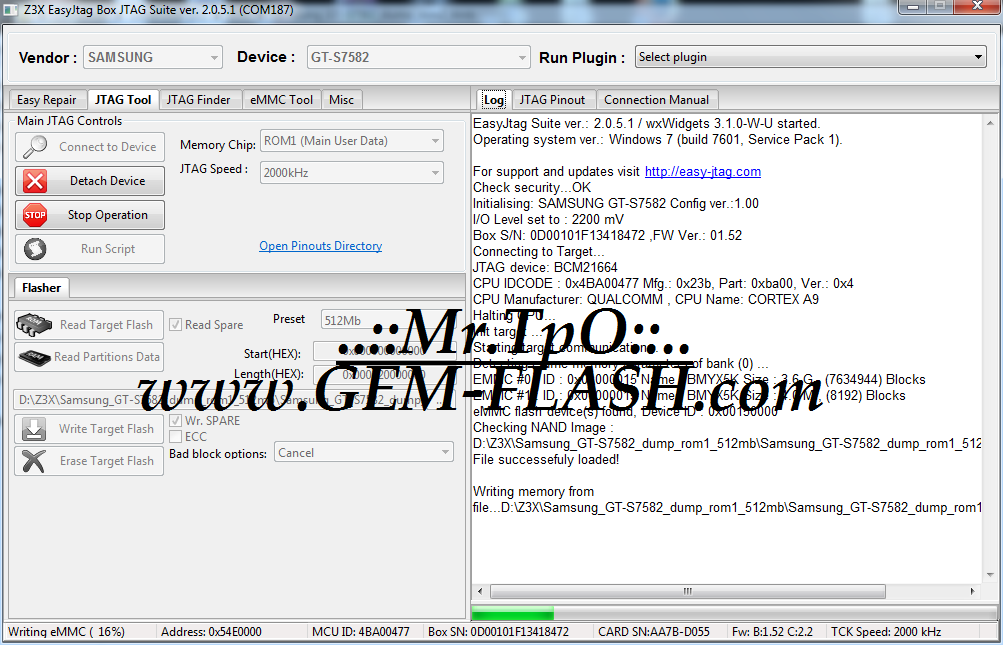Screen dimensions: 1003x645
Task: Click the Start(HEX) input field
Action: click(x=384, y=351)
